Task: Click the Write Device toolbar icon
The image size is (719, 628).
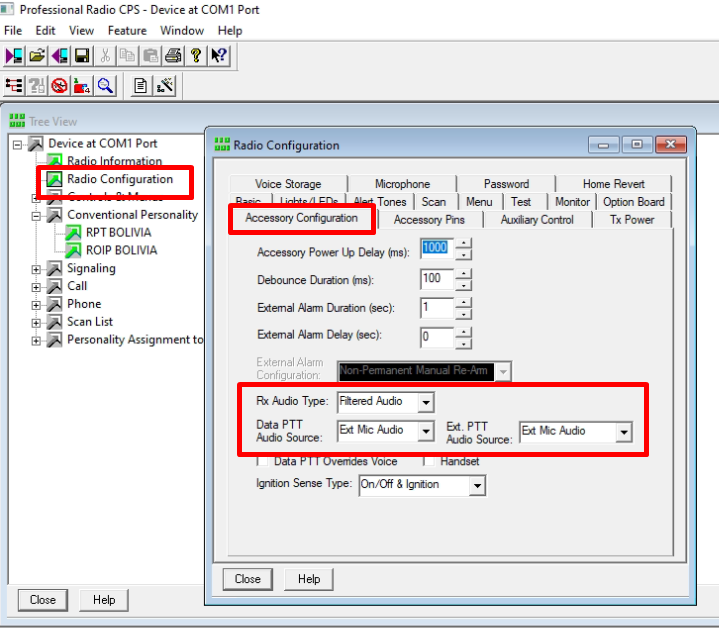Action: [x=60, y=56]
